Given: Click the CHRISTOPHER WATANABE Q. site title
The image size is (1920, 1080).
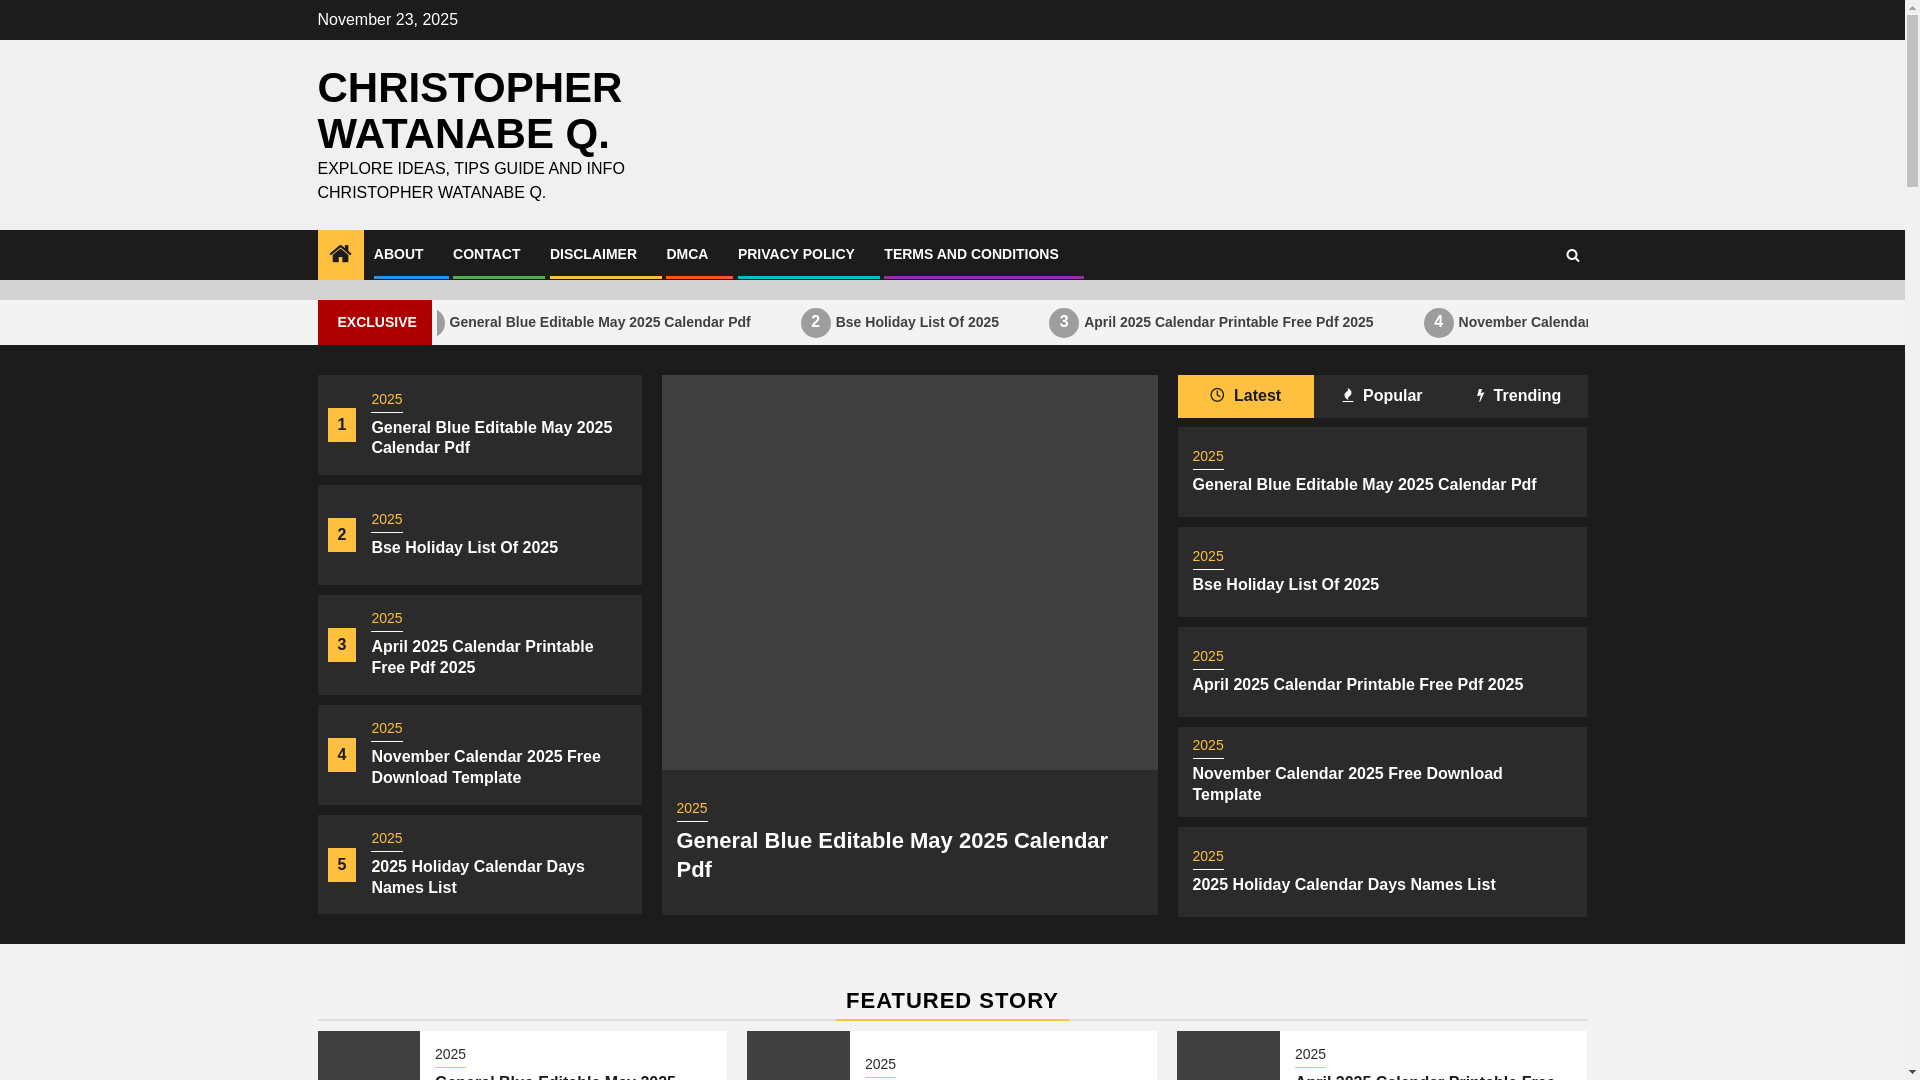Looking at the screenshot, I should [469, 110].
